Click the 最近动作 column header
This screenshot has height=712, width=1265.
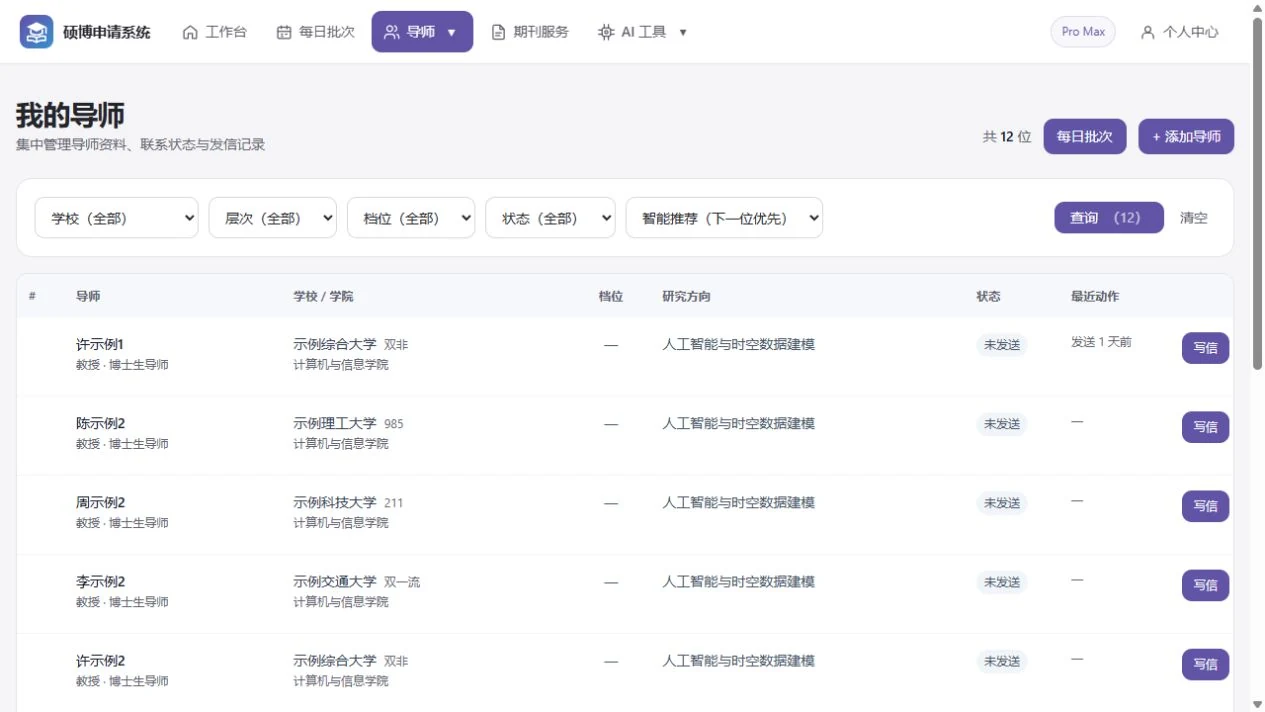(x=1095, y=297)
